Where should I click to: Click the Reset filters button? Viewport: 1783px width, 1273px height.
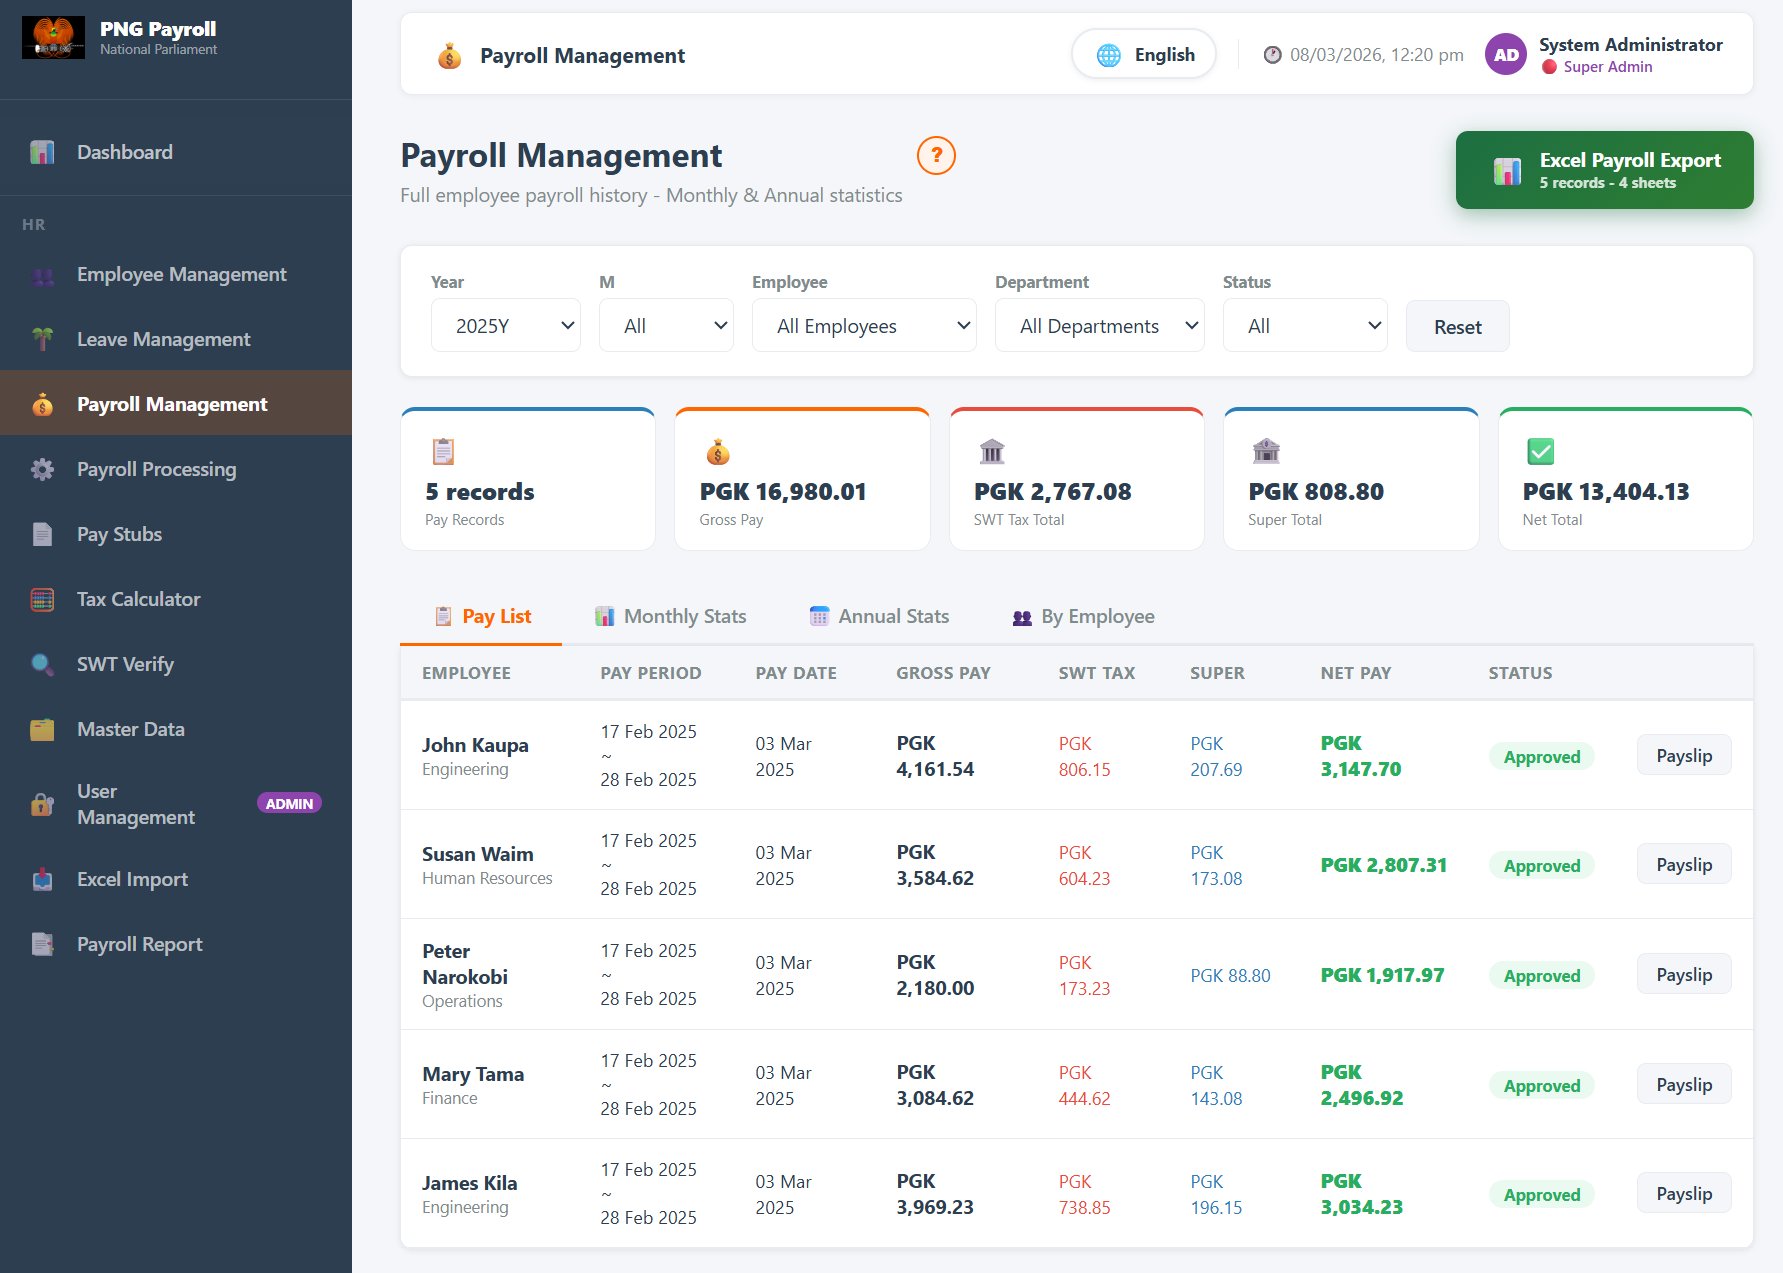pyautogui.click(x=1457, y=327)
